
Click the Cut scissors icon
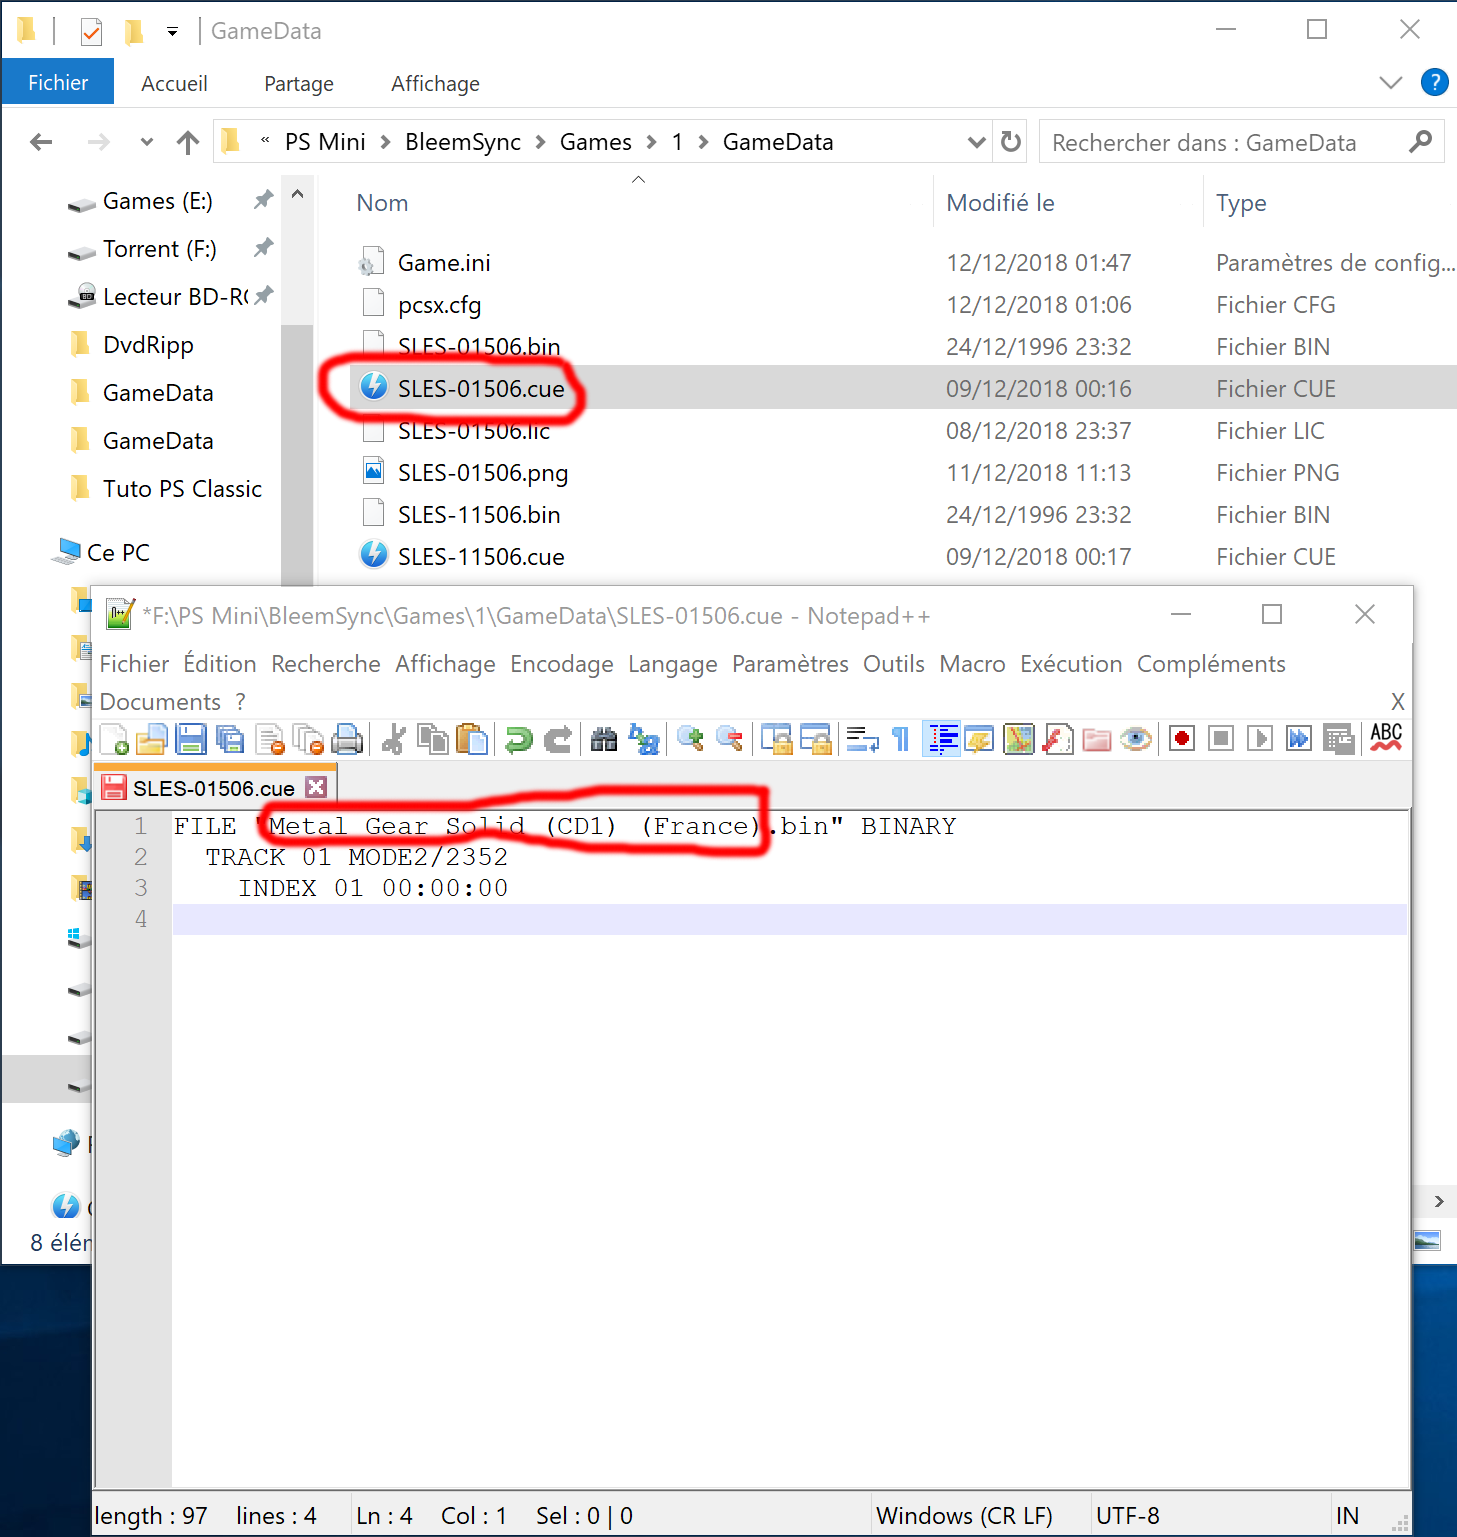click(394, 739)
